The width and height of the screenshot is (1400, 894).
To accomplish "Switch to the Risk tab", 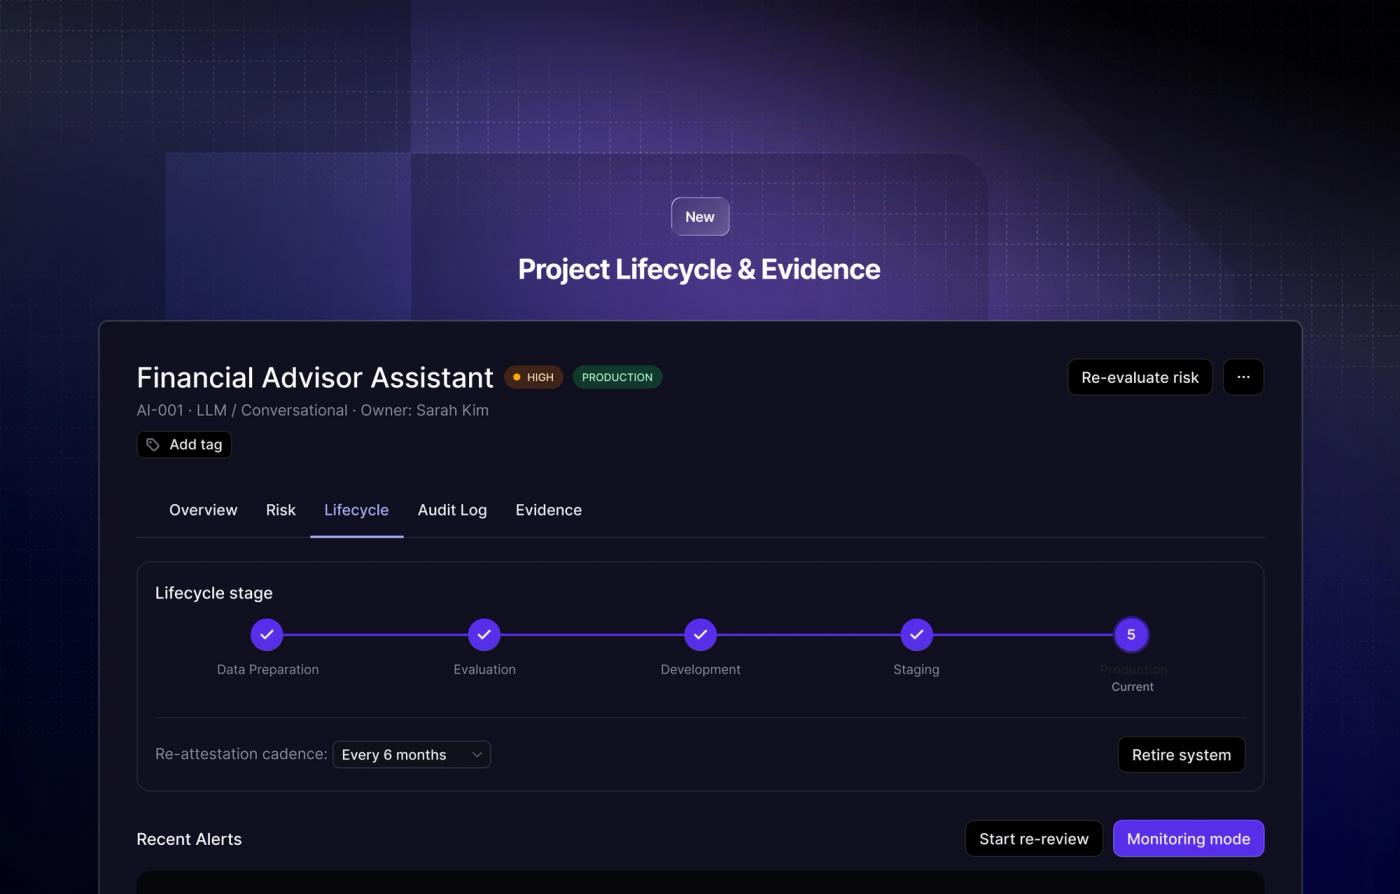I will coord(281,510).
